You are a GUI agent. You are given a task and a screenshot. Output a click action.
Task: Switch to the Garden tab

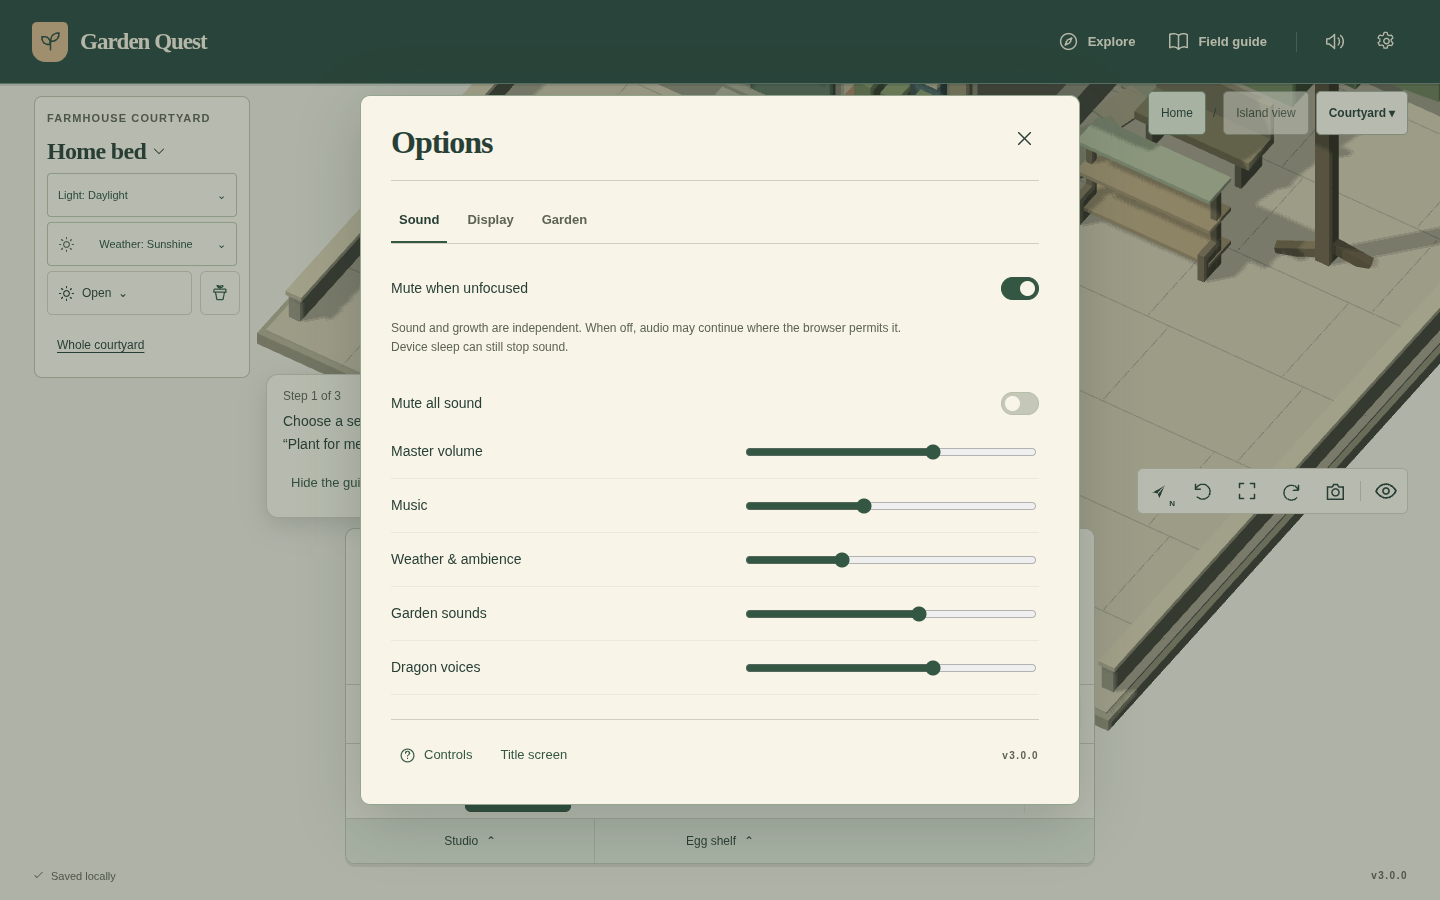(x=564, y=220)
